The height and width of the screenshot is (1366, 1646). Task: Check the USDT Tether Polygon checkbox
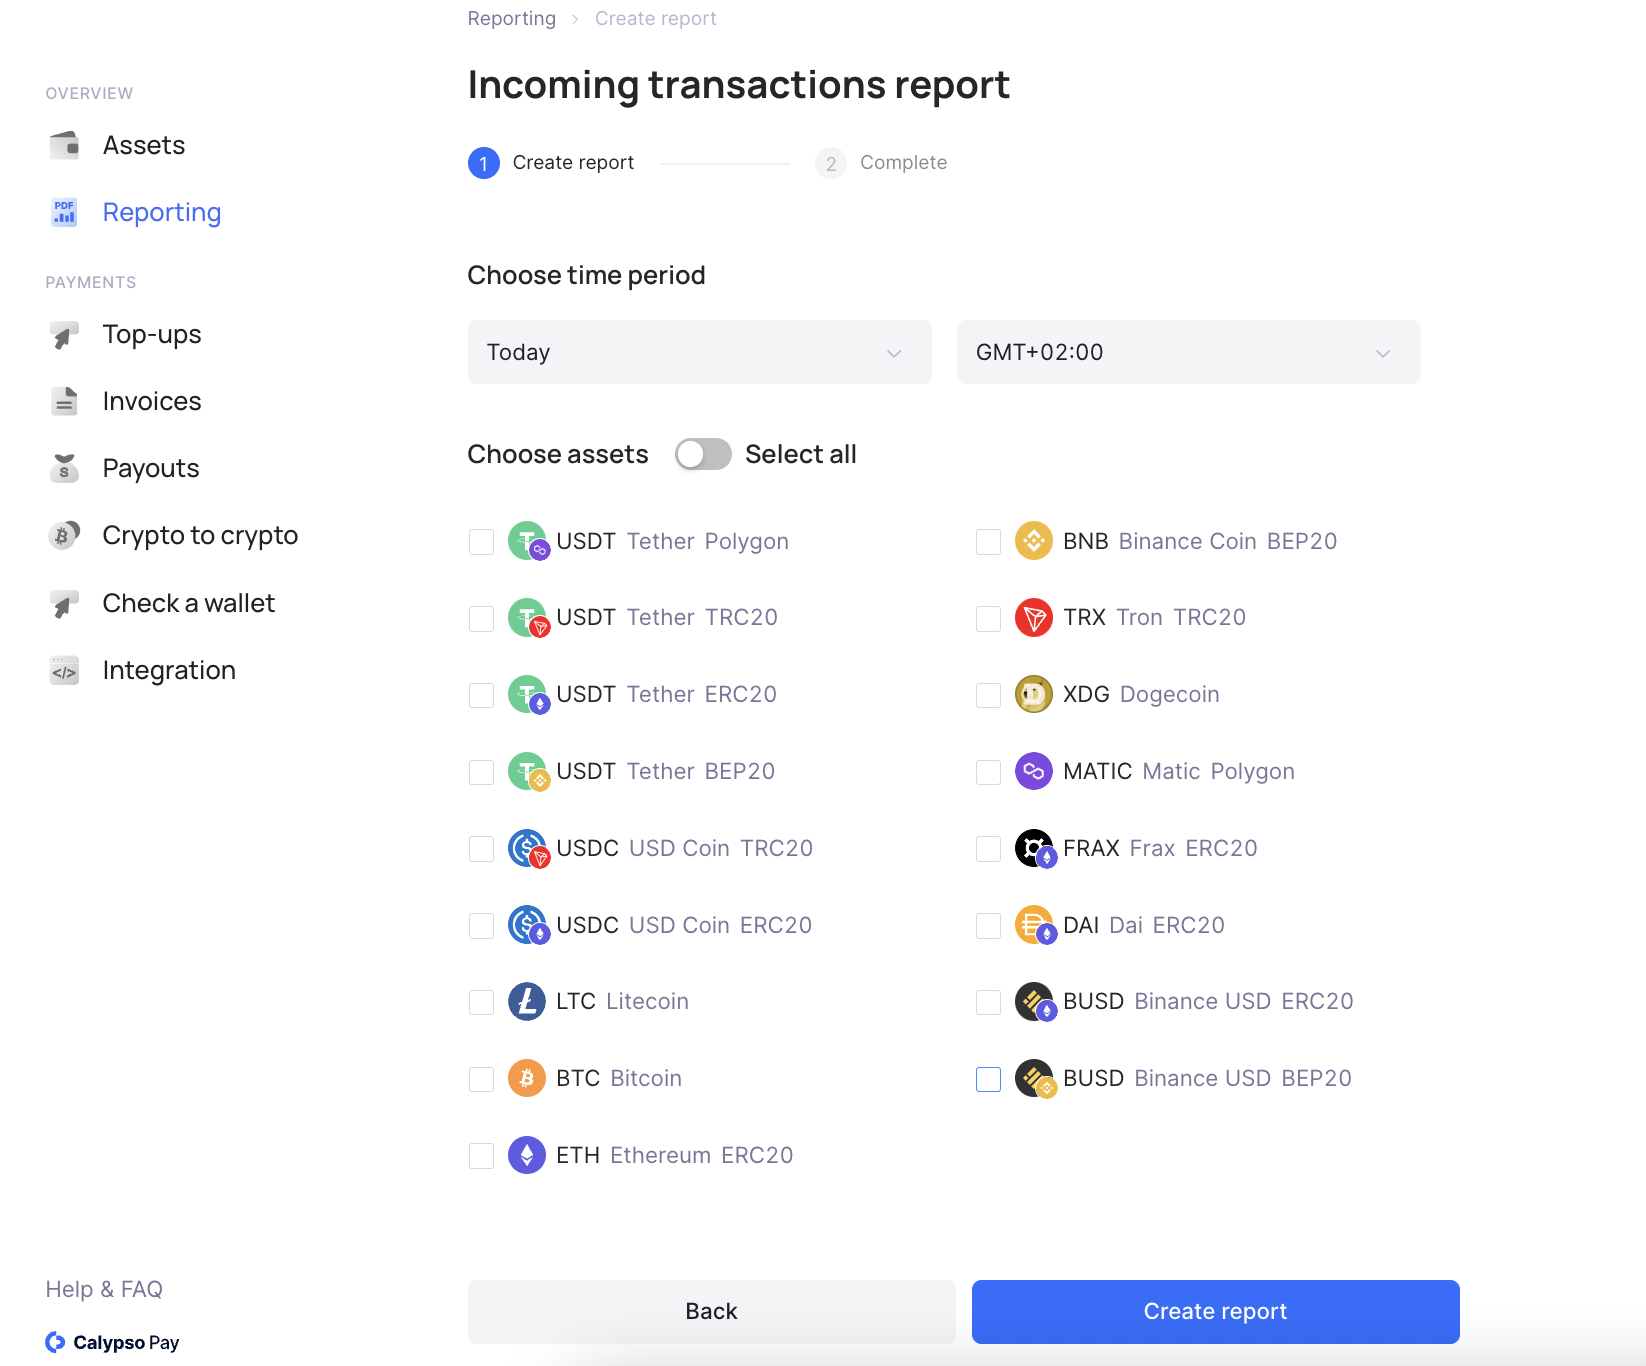482,542
